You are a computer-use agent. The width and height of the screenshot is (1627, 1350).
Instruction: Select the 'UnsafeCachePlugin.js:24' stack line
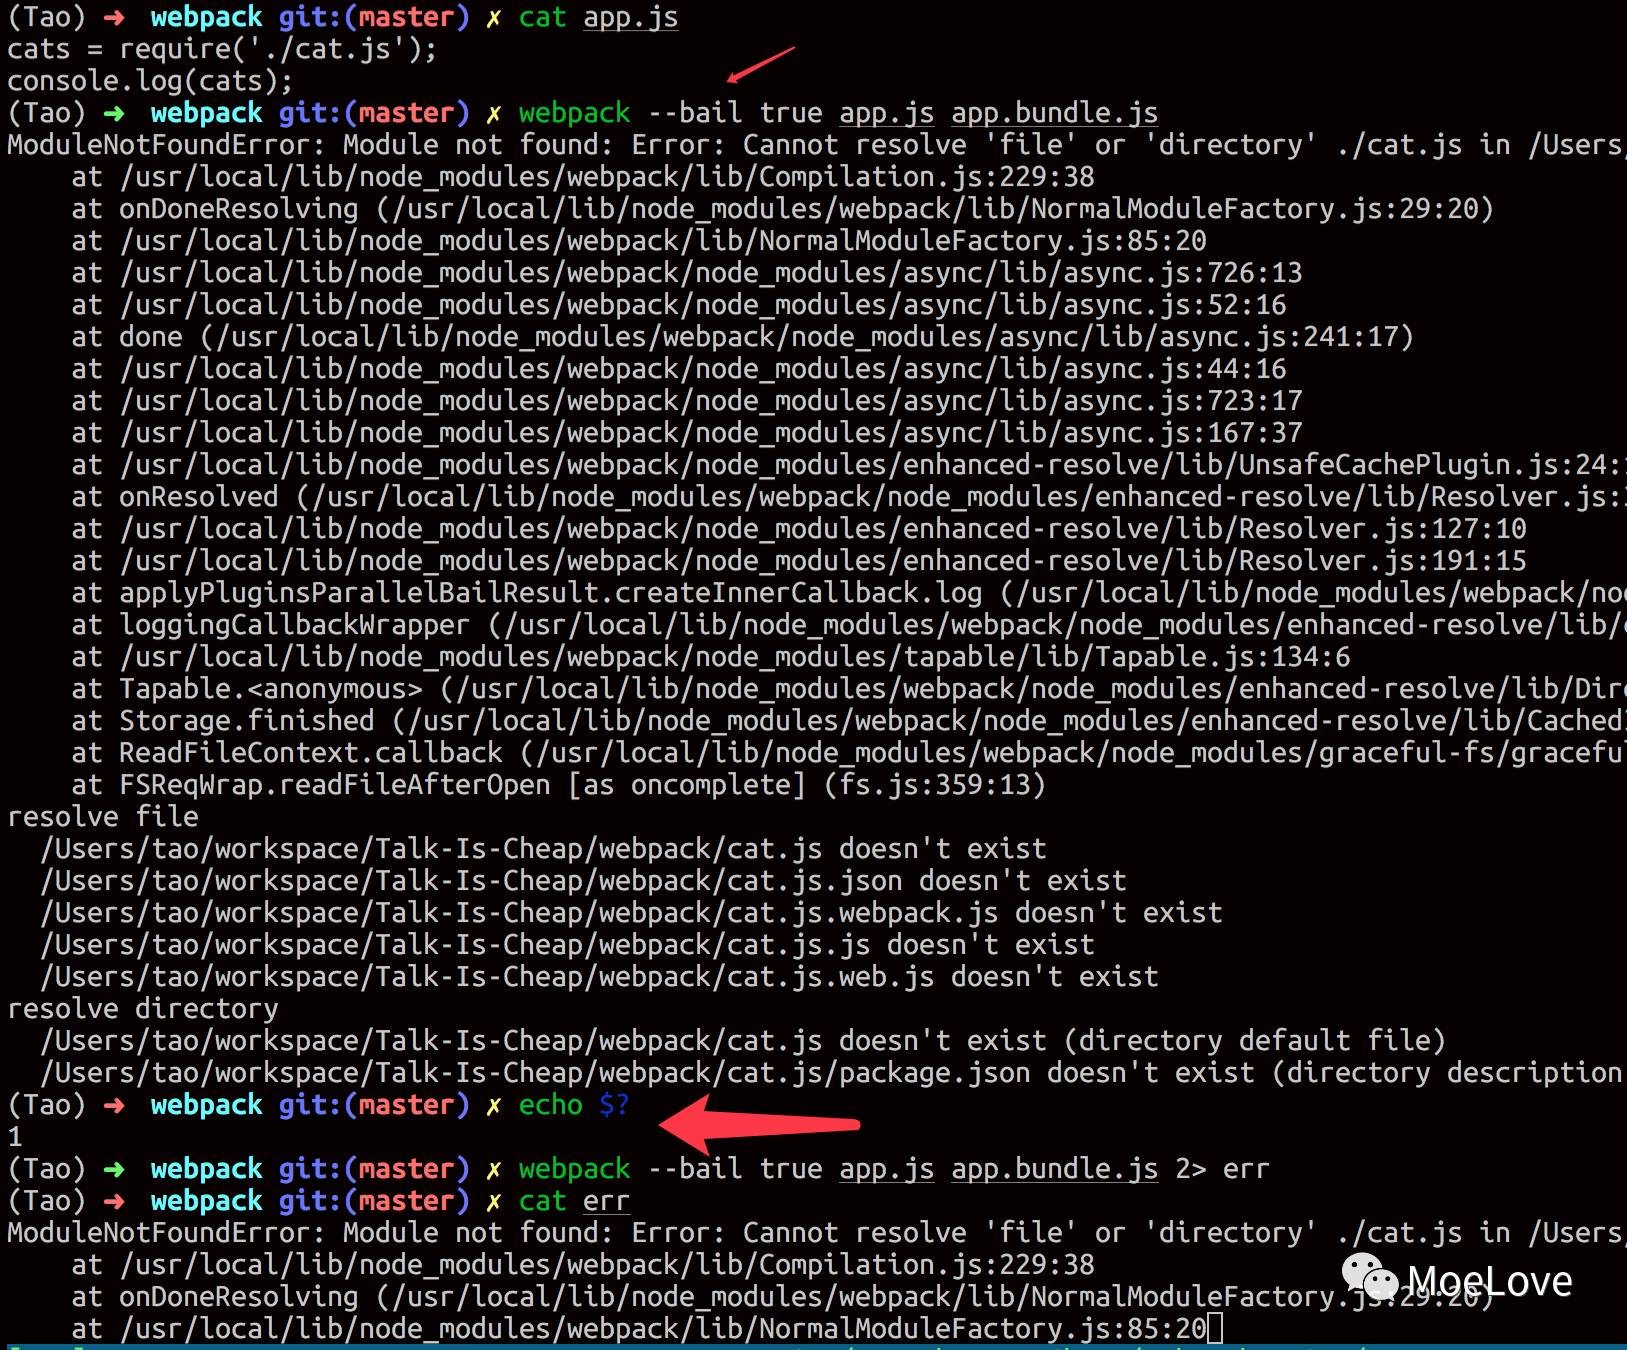pos(849,465)
